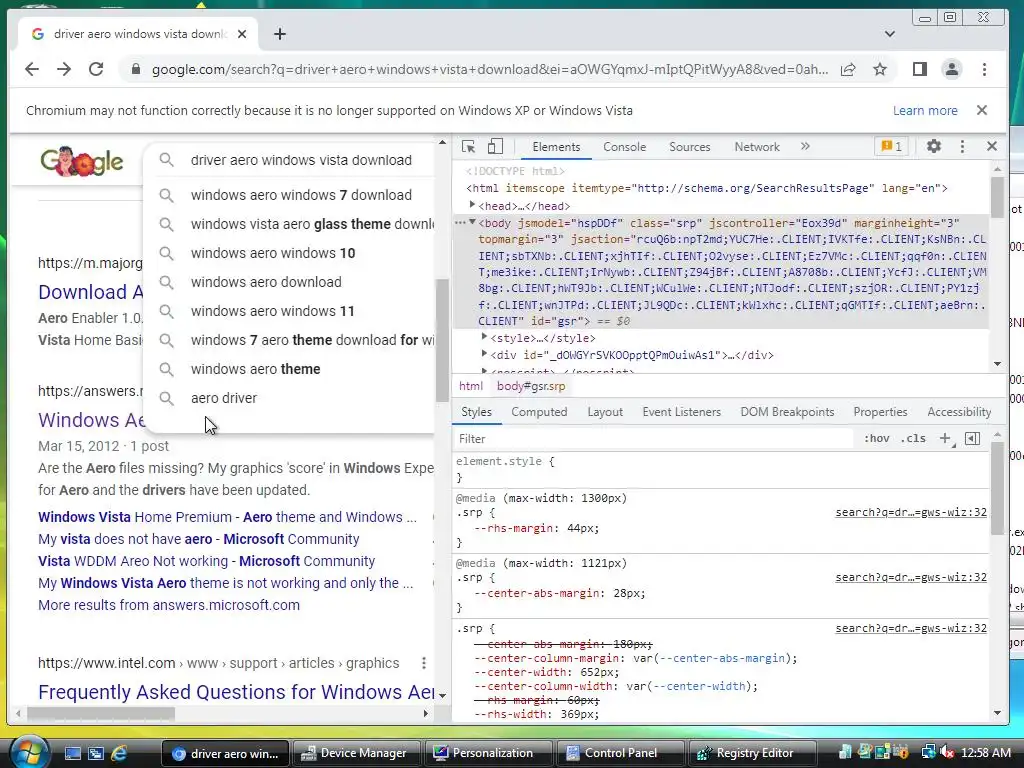Screen dimensions: 1024x768
Task: Open the Styles pane tab
Action: tap(476, 412)
